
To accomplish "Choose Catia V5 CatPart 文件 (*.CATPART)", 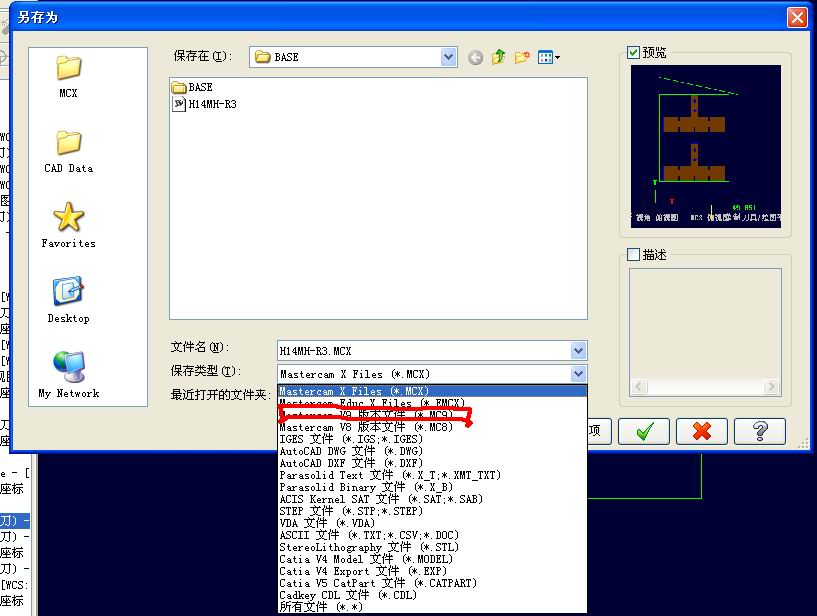I will coord(432,583).
